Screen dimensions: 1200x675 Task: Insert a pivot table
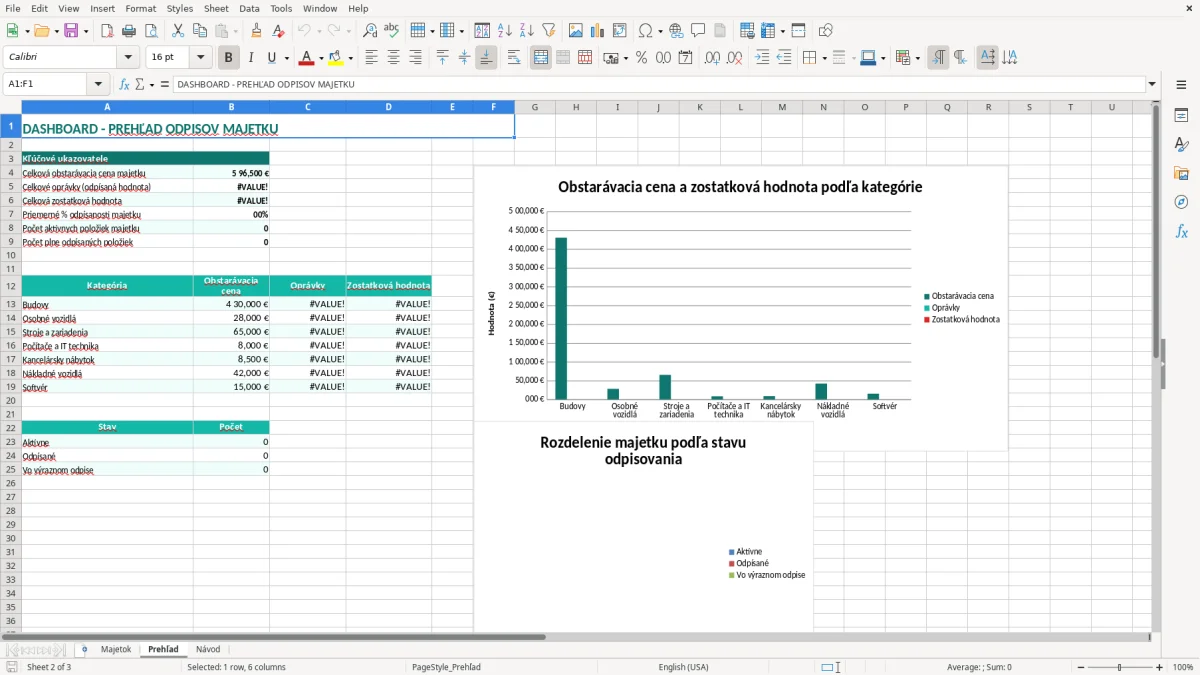pyautogui.click(x=619, y=31)
